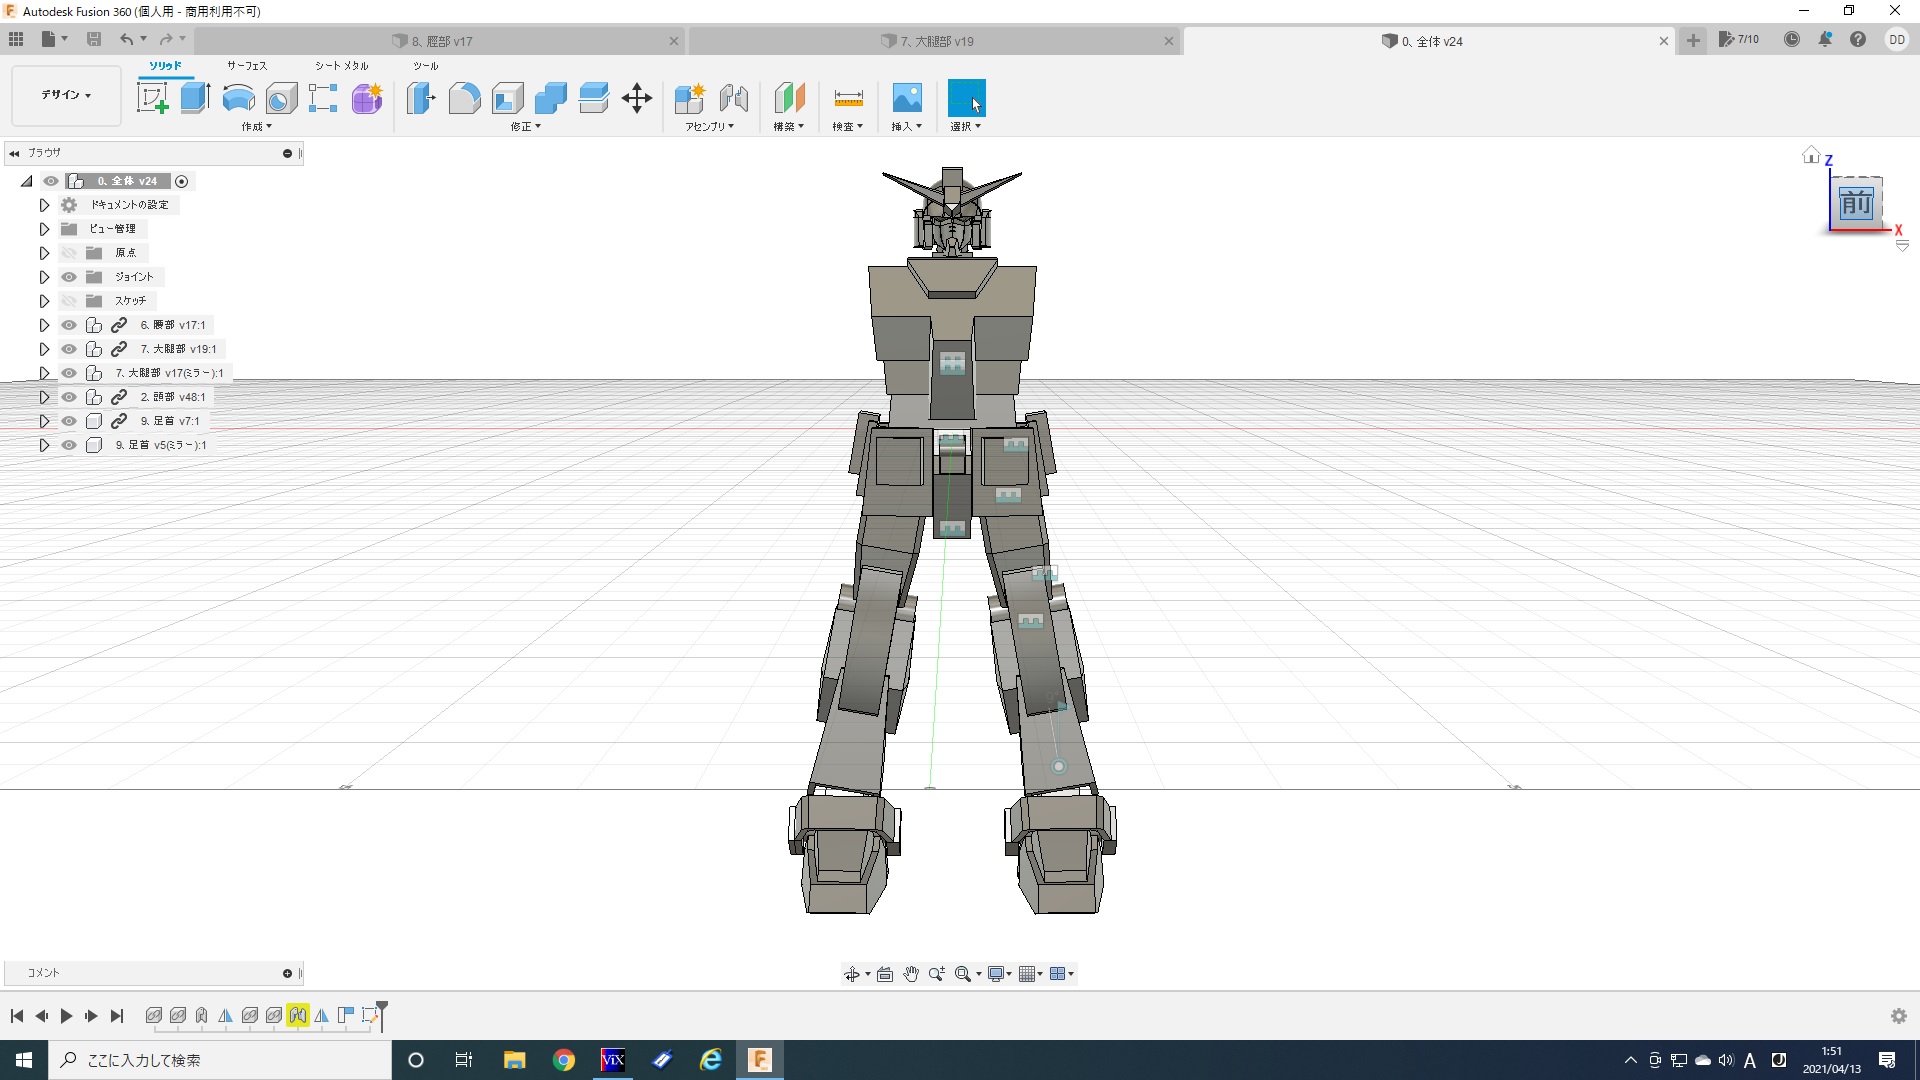This screenshot has width=1920, height=1080.
Task: Show the hidden スケッチ folder
Action: pyautogui.click(x=69, y=301)
